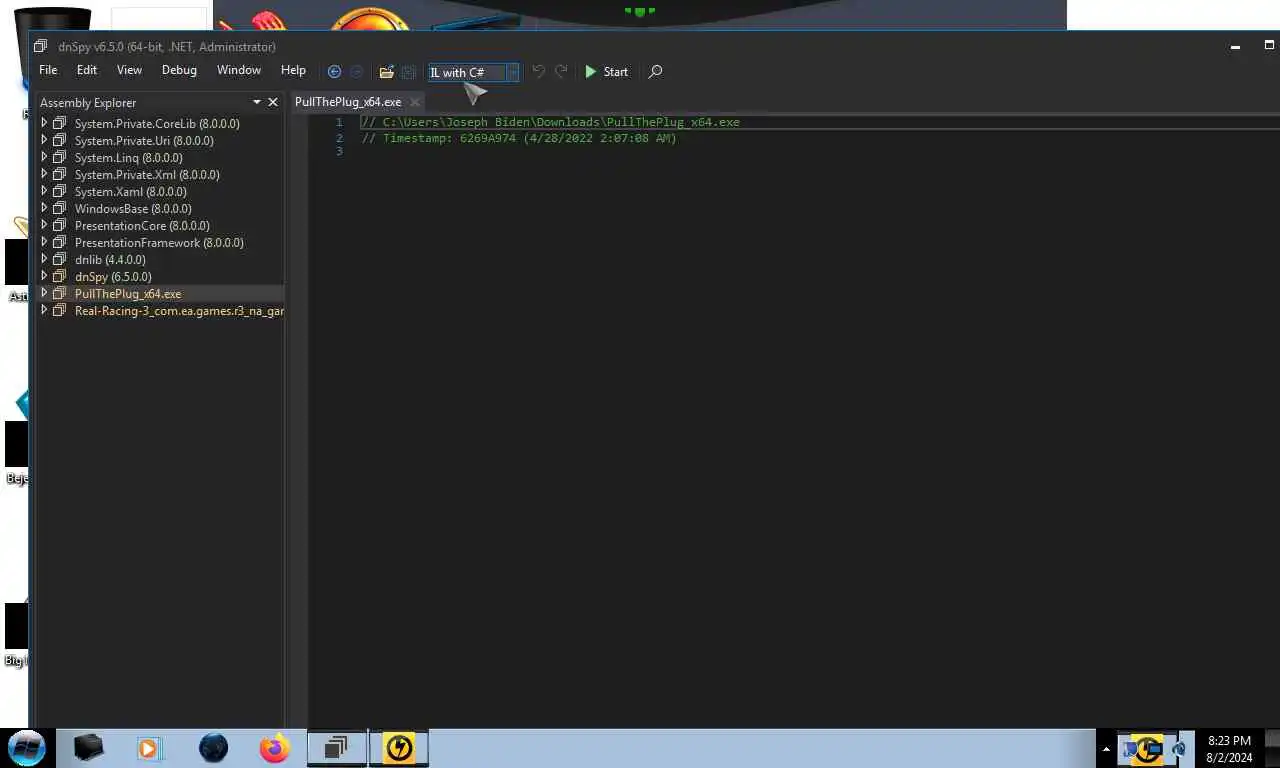Select System.Private.Xml (8.0.0.0) assembly

pyautogui.click(x=147, y=175)
